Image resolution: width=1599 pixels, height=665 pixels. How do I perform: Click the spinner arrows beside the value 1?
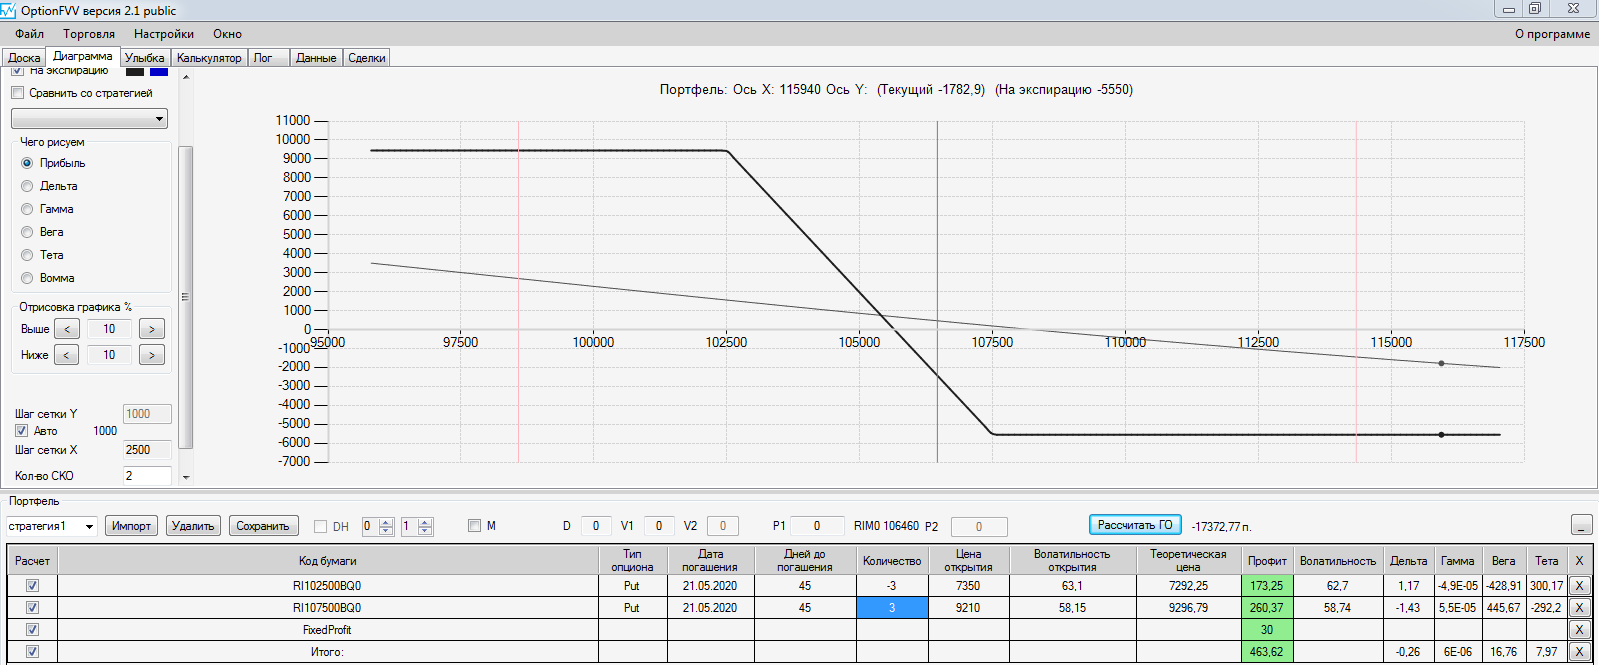[x=425, y=526]
